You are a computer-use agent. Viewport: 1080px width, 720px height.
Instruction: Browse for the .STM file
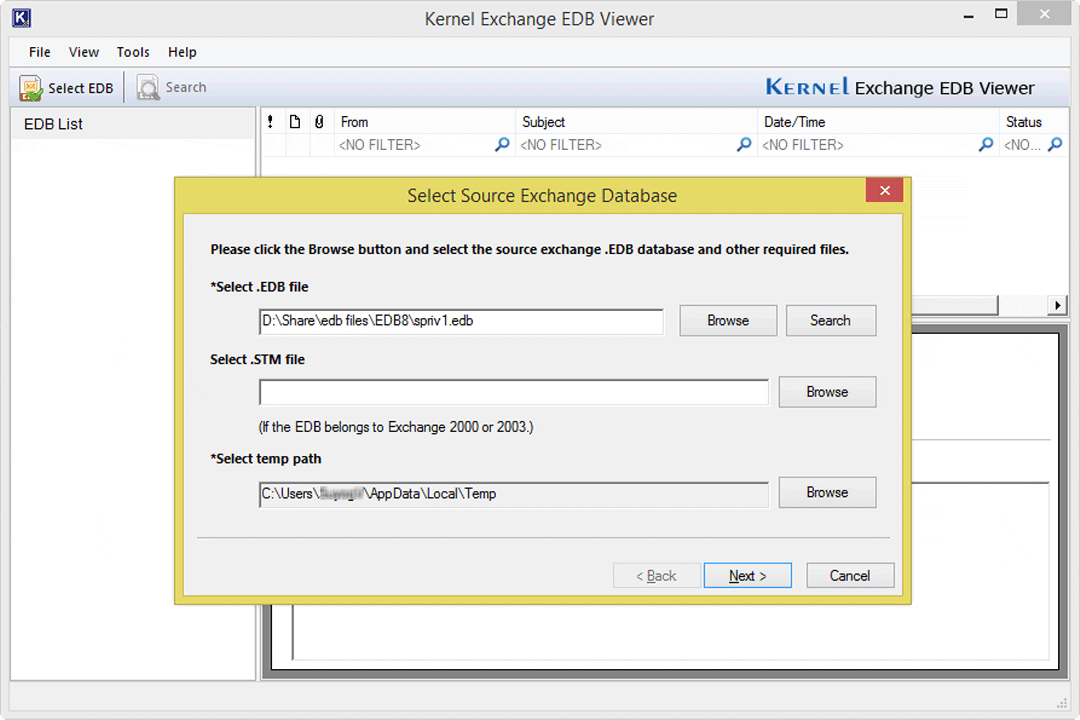827,392
